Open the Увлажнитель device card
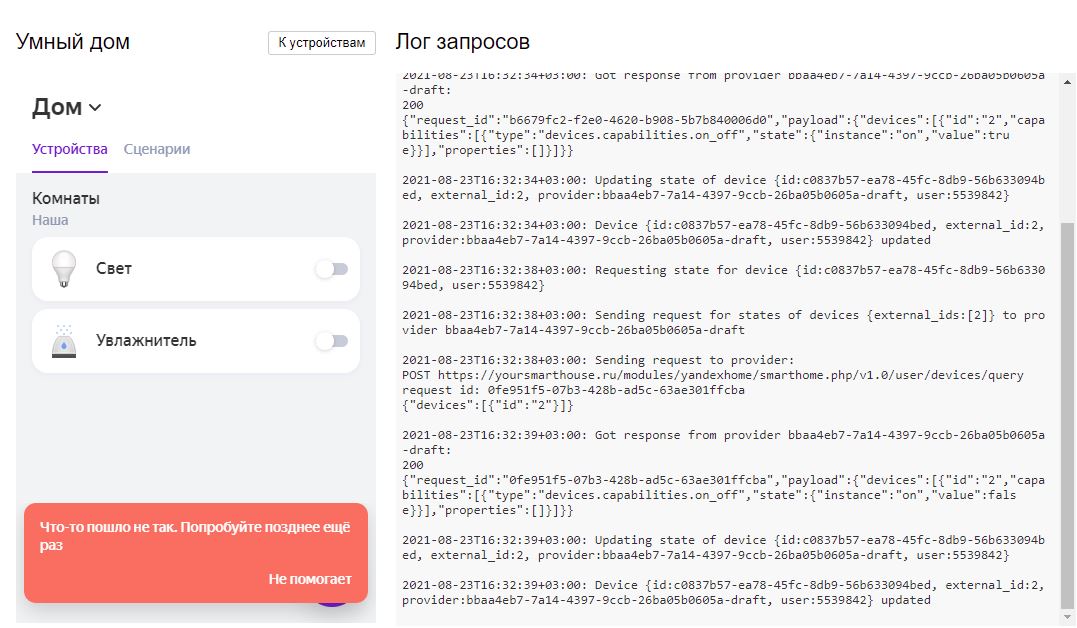1077x628 pixels. tap(196, 341)
